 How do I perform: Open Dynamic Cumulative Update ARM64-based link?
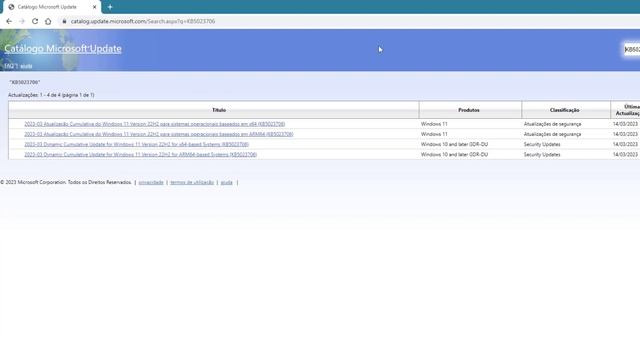(140, 155)
